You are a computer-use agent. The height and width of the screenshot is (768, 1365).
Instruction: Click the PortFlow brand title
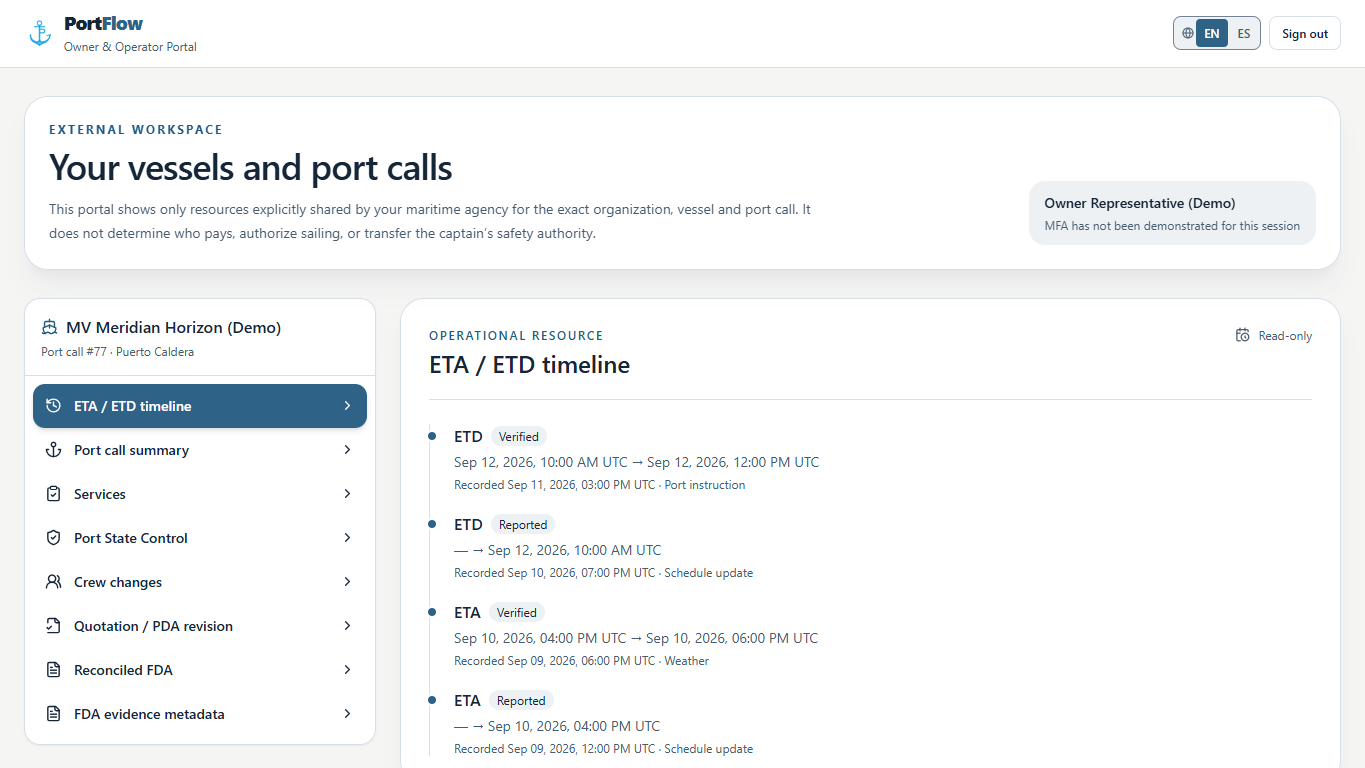[103, 23]
